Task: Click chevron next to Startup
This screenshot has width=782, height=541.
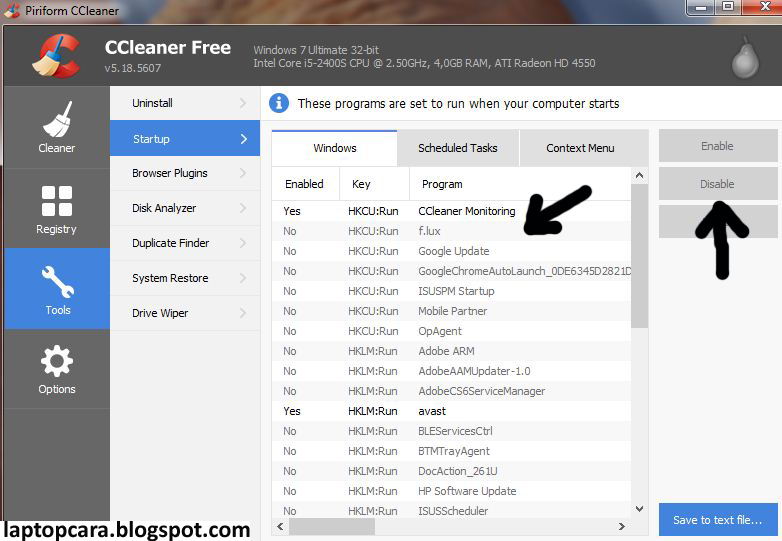Action: point(243,139)
